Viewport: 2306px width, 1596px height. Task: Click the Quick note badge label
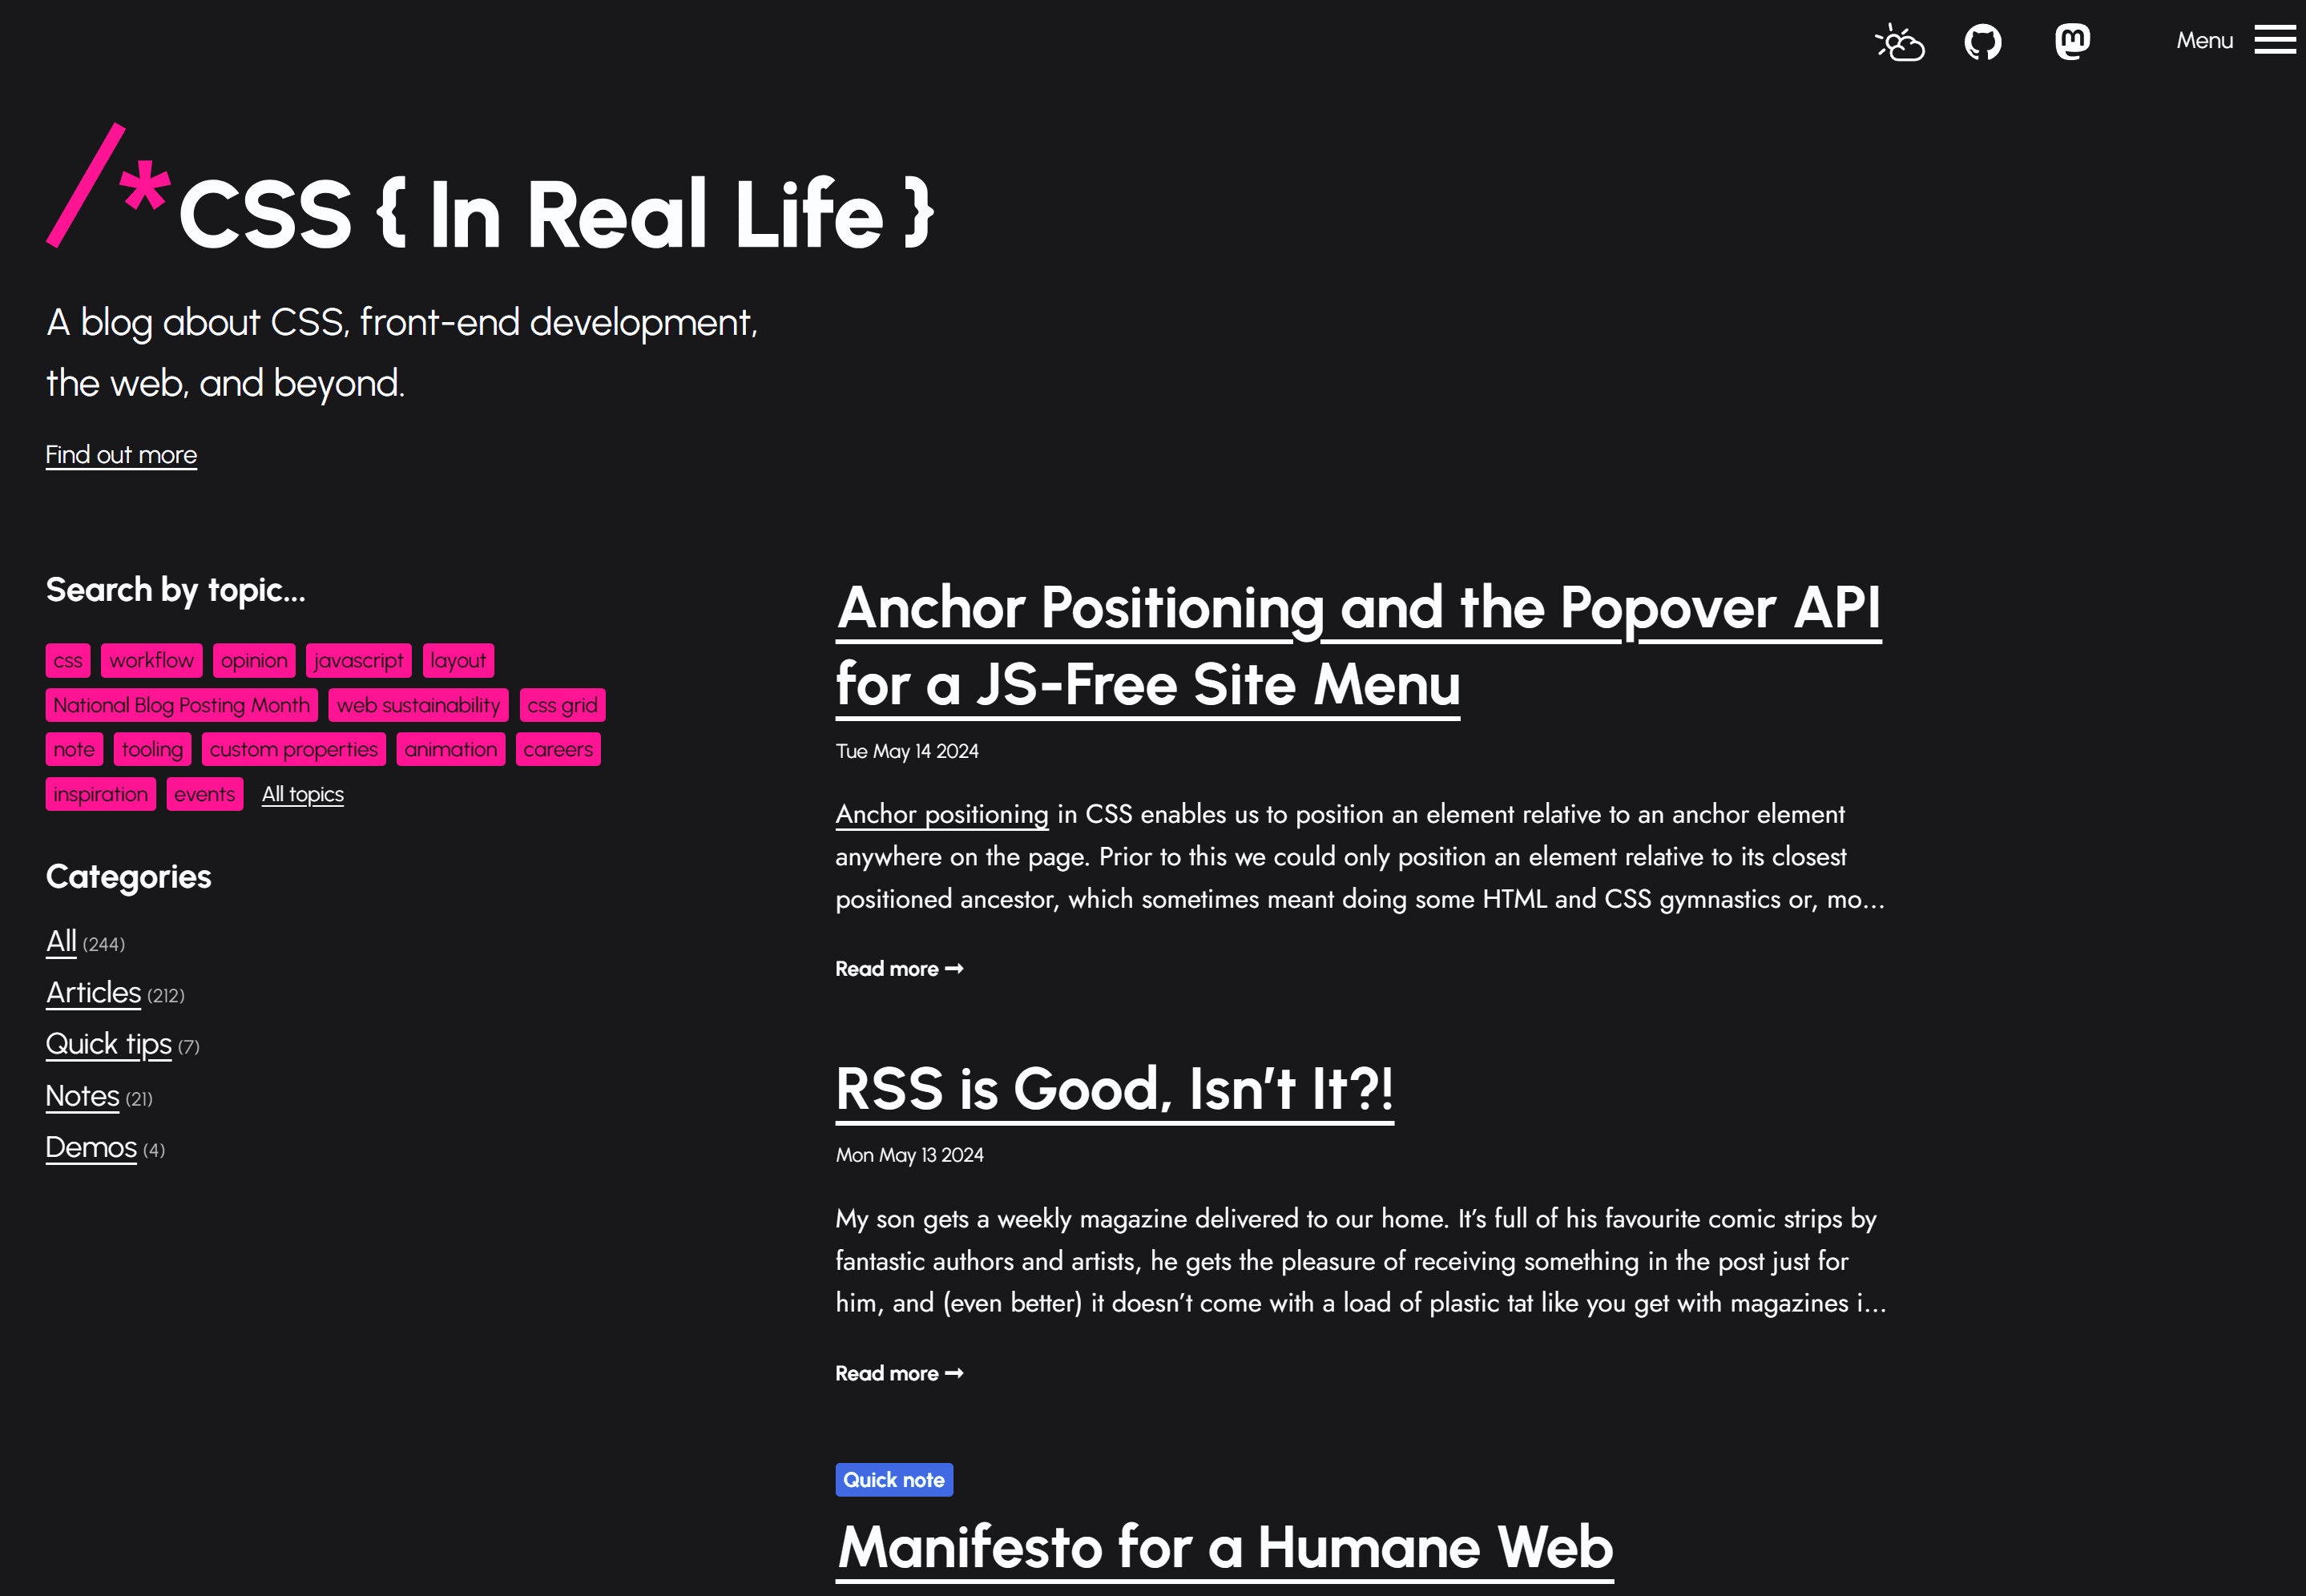893,1478
